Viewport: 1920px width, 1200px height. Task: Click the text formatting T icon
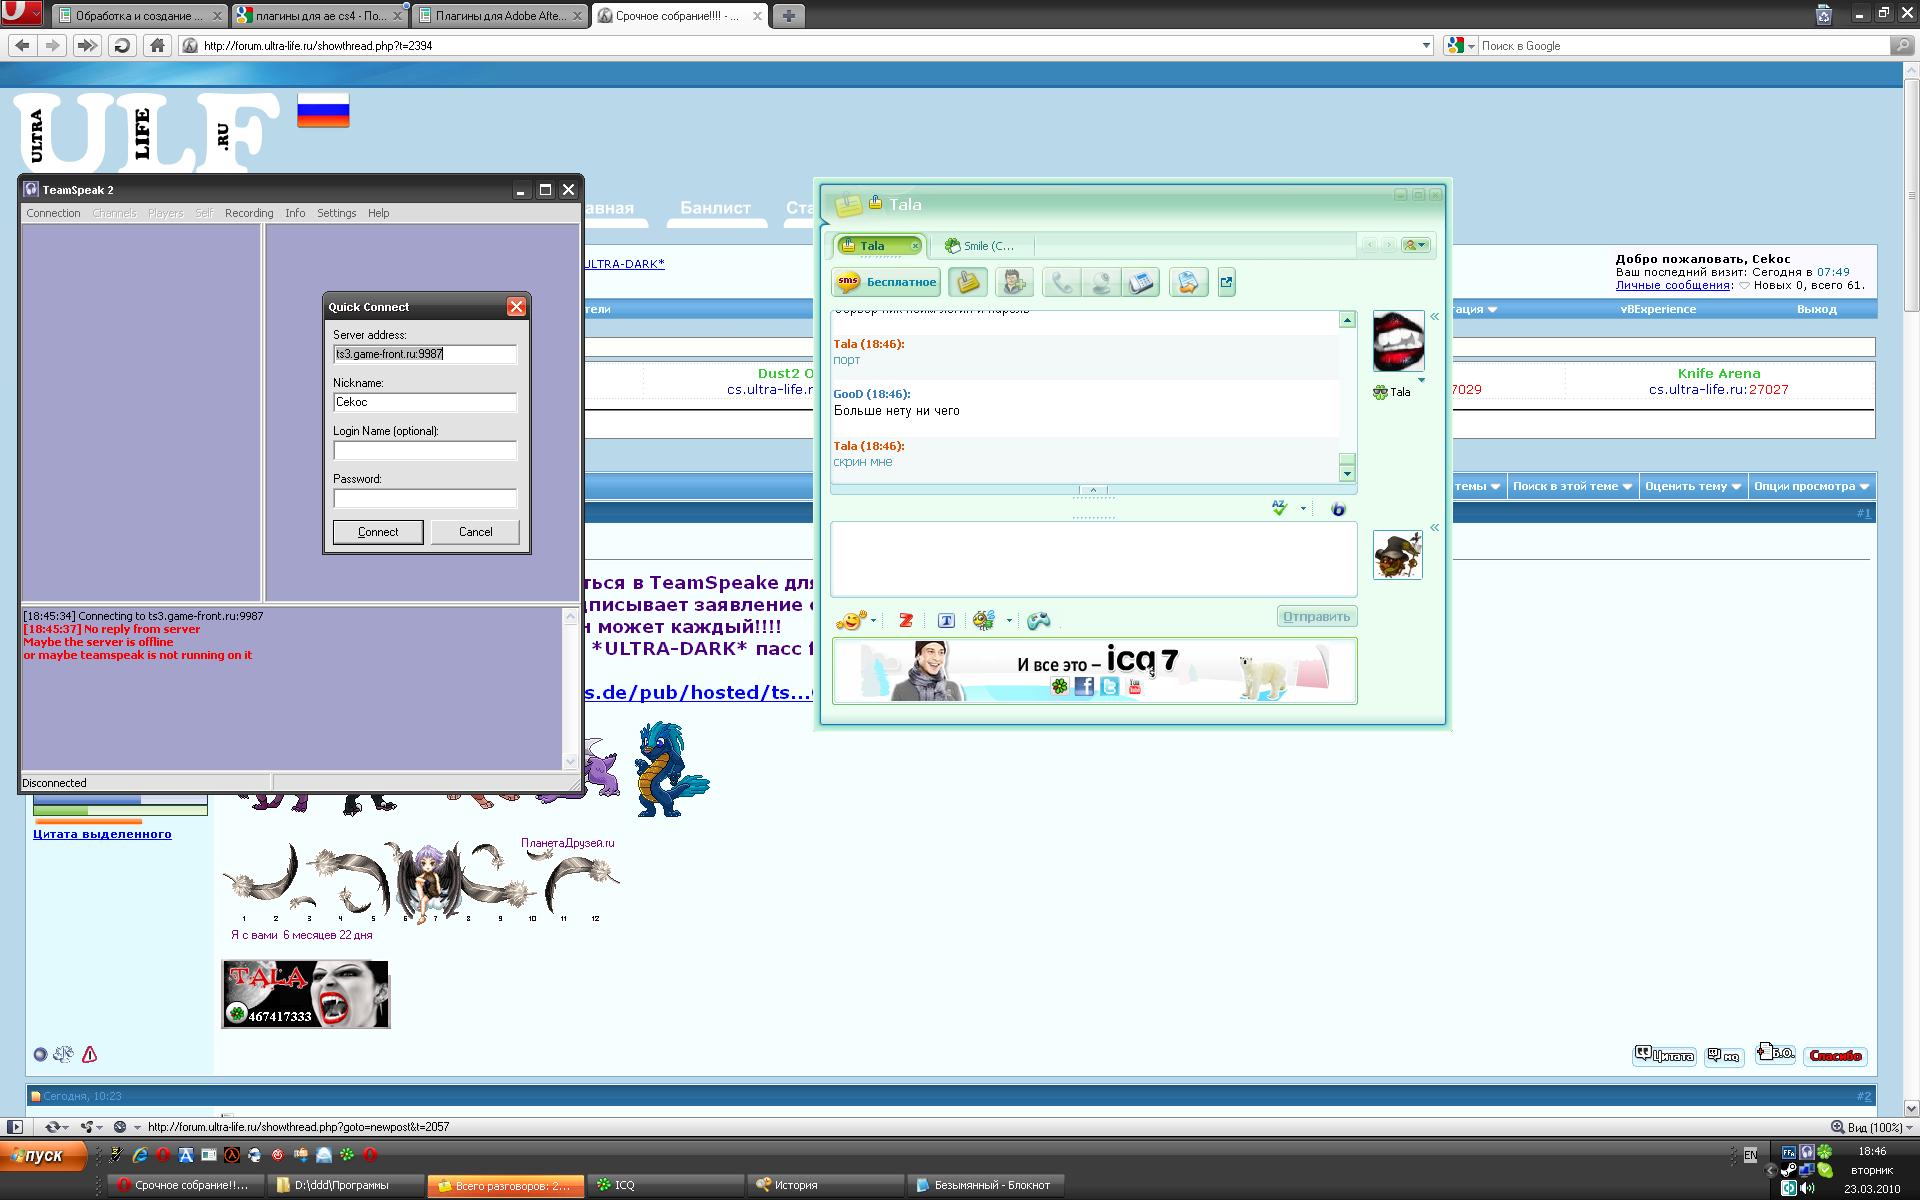click(x=946, y=621)
